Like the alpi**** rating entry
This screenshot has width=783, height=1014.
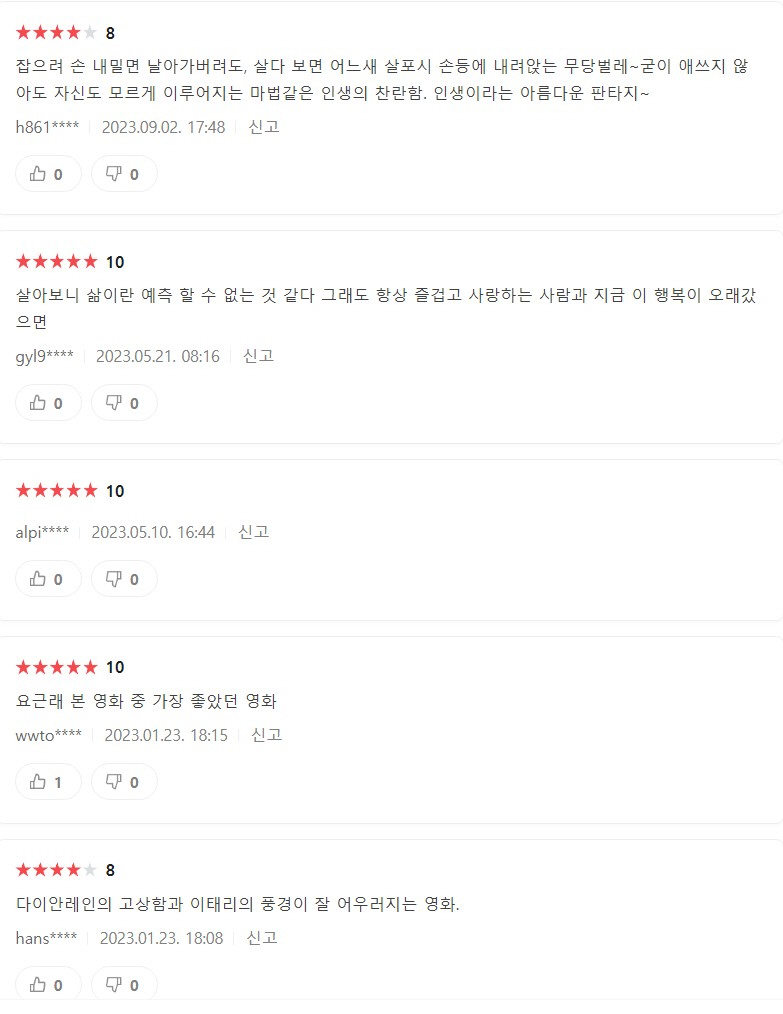pos(48,579)
